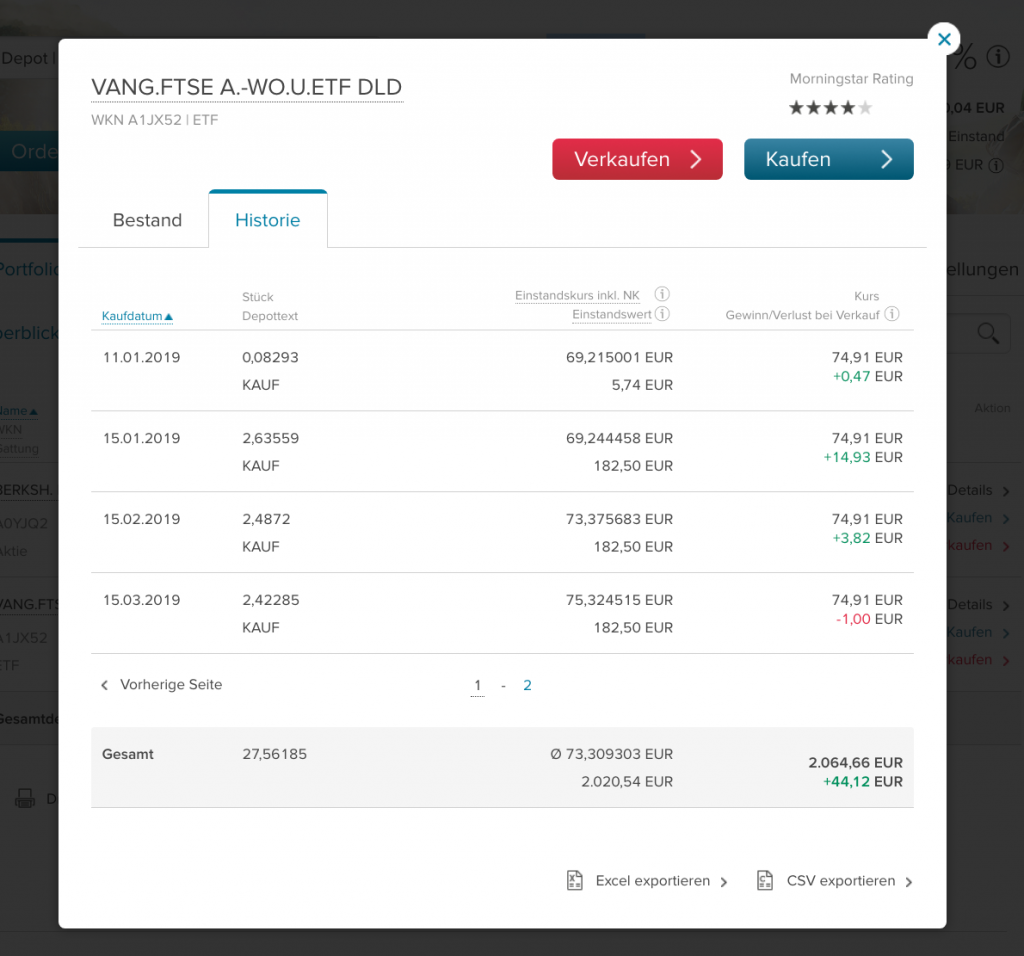Select cost price 75,324515 EUR

619,601
